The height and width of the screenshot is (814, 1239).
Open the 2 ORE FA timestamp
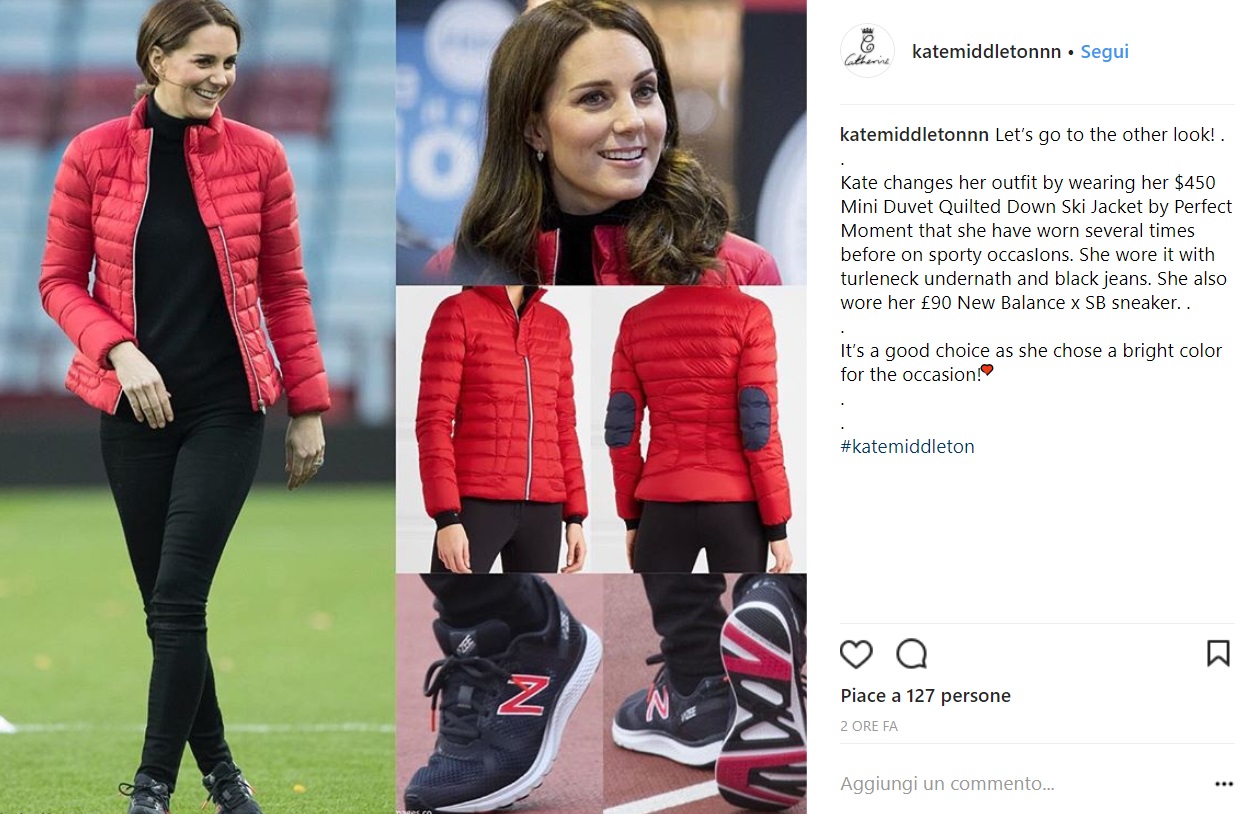click(x=869, y=727)
